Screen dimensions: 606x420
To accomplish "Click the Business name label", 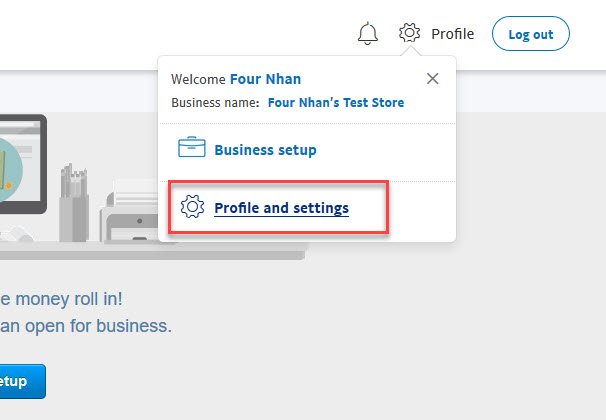I will pyautogui.click(x=215, y=103).
